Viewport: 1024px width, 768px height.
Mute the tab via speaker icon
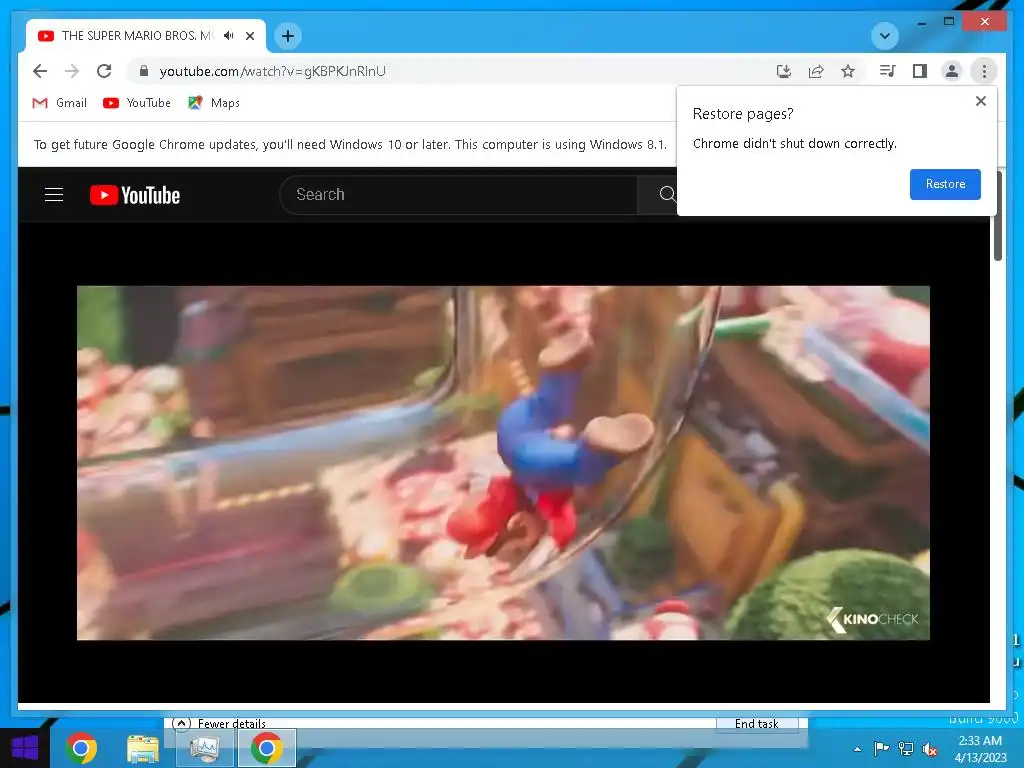[228, 36]
